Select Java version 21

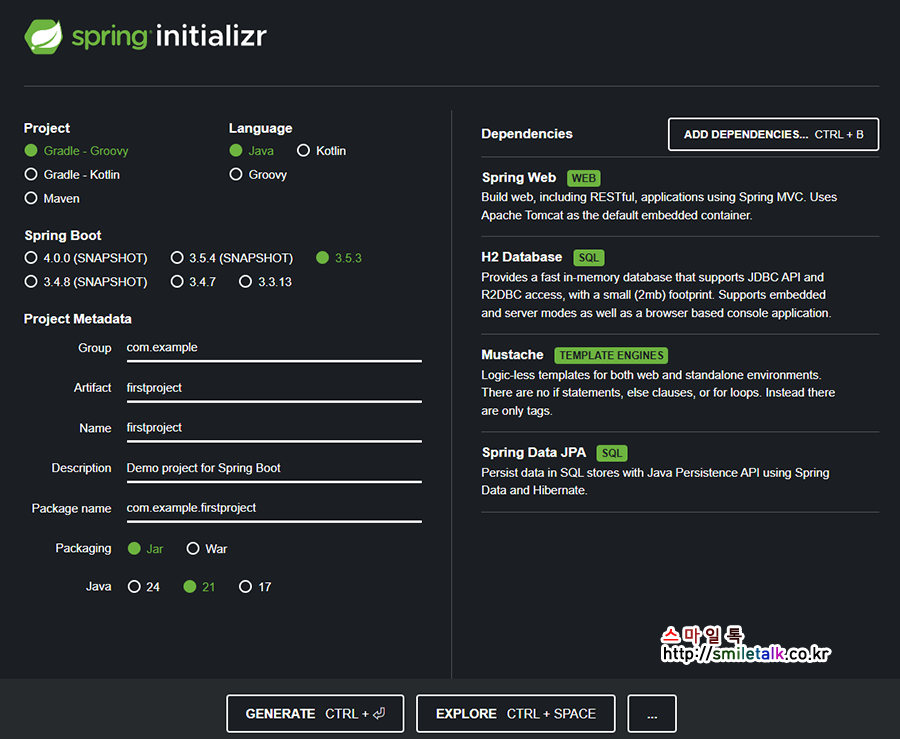(199, 587)
